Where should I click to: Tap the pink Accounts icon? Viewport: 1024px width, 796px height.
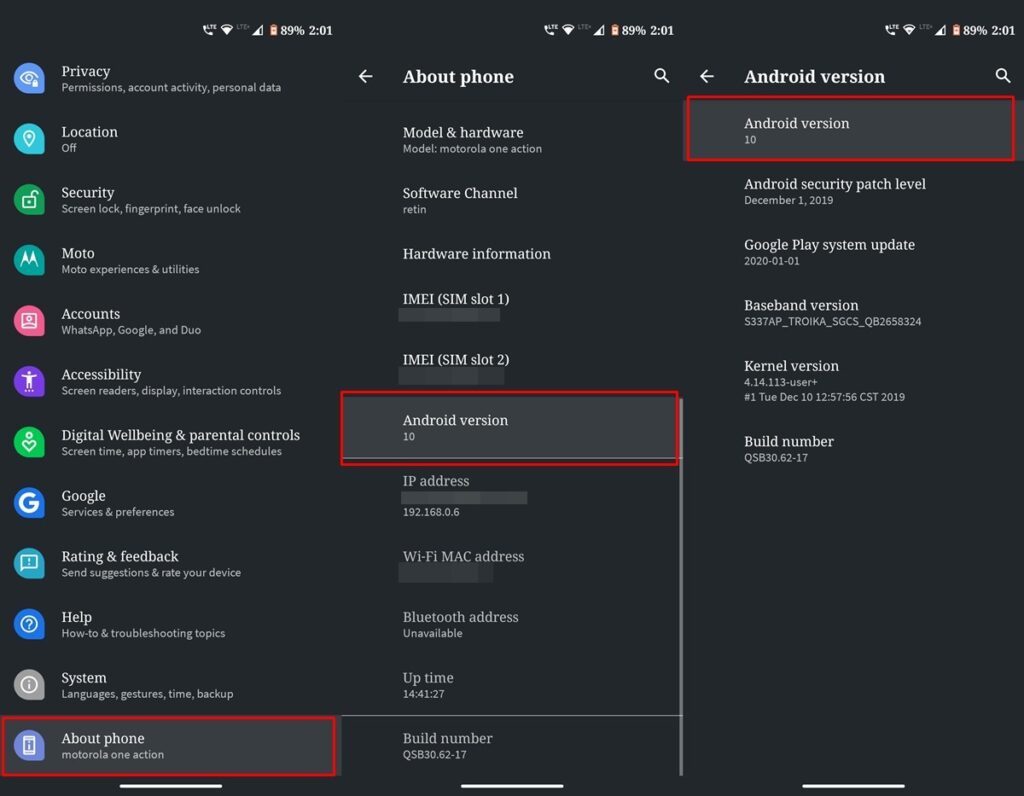29,321
